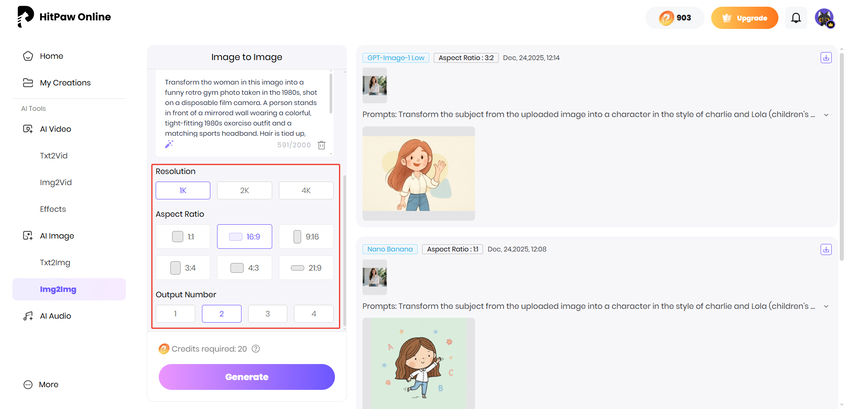Click the credits required help icon
854x409 pixels.
tap(256, 349)
